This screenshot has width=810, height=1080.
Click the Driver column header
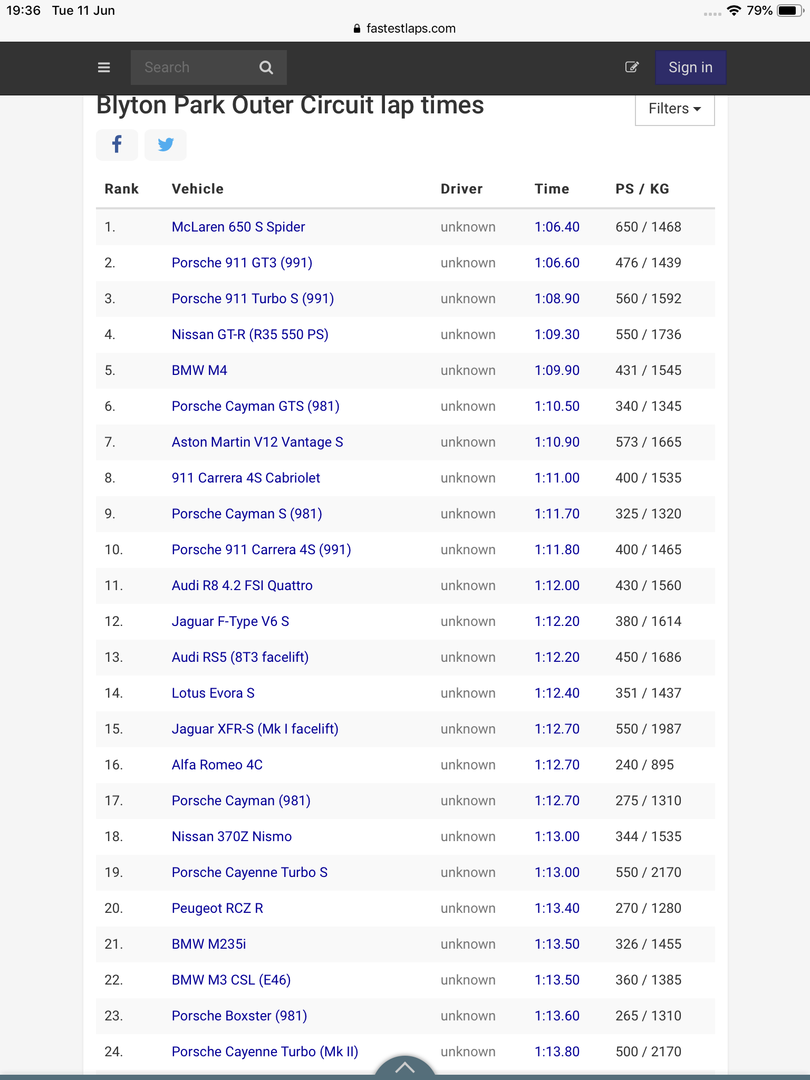461,189
